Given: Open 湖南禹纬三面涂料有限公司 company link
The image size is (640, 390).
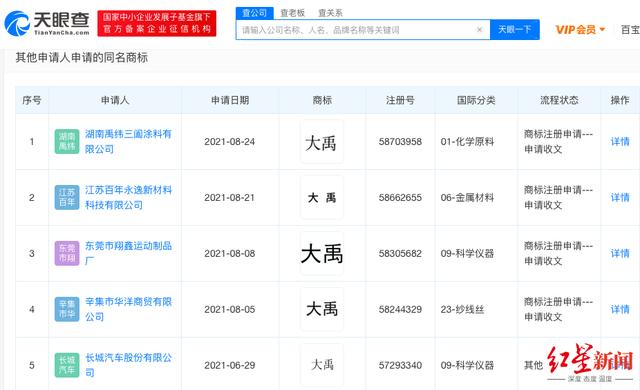Looking at the screenshot, I should (128, 141).
